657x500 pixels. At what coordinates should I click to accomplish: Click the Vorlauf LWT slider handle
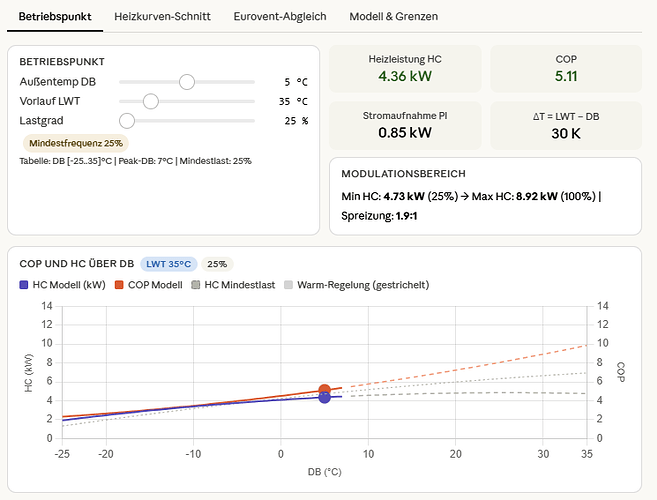coord(151,101)
